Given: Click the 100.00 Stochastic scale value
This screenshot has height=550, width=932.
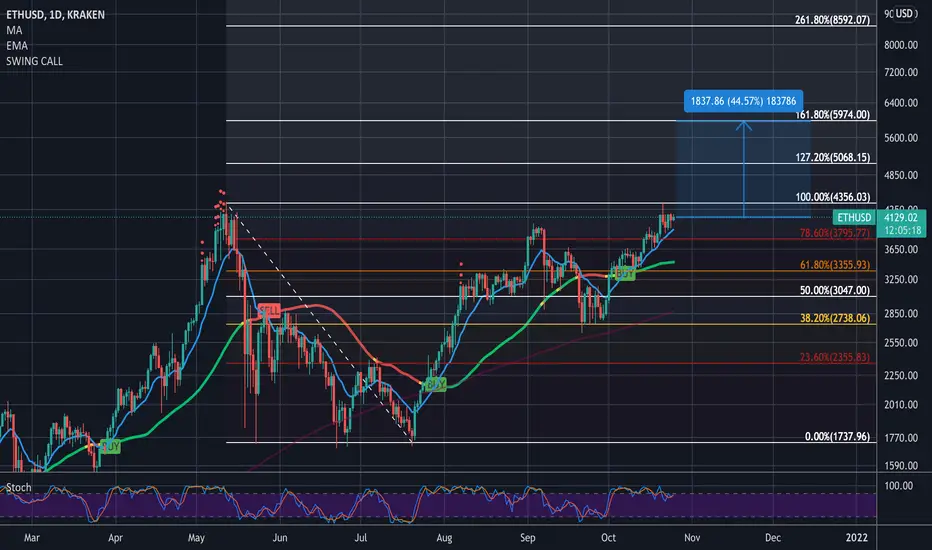Looking at the screenshot, I should [899, 485].
